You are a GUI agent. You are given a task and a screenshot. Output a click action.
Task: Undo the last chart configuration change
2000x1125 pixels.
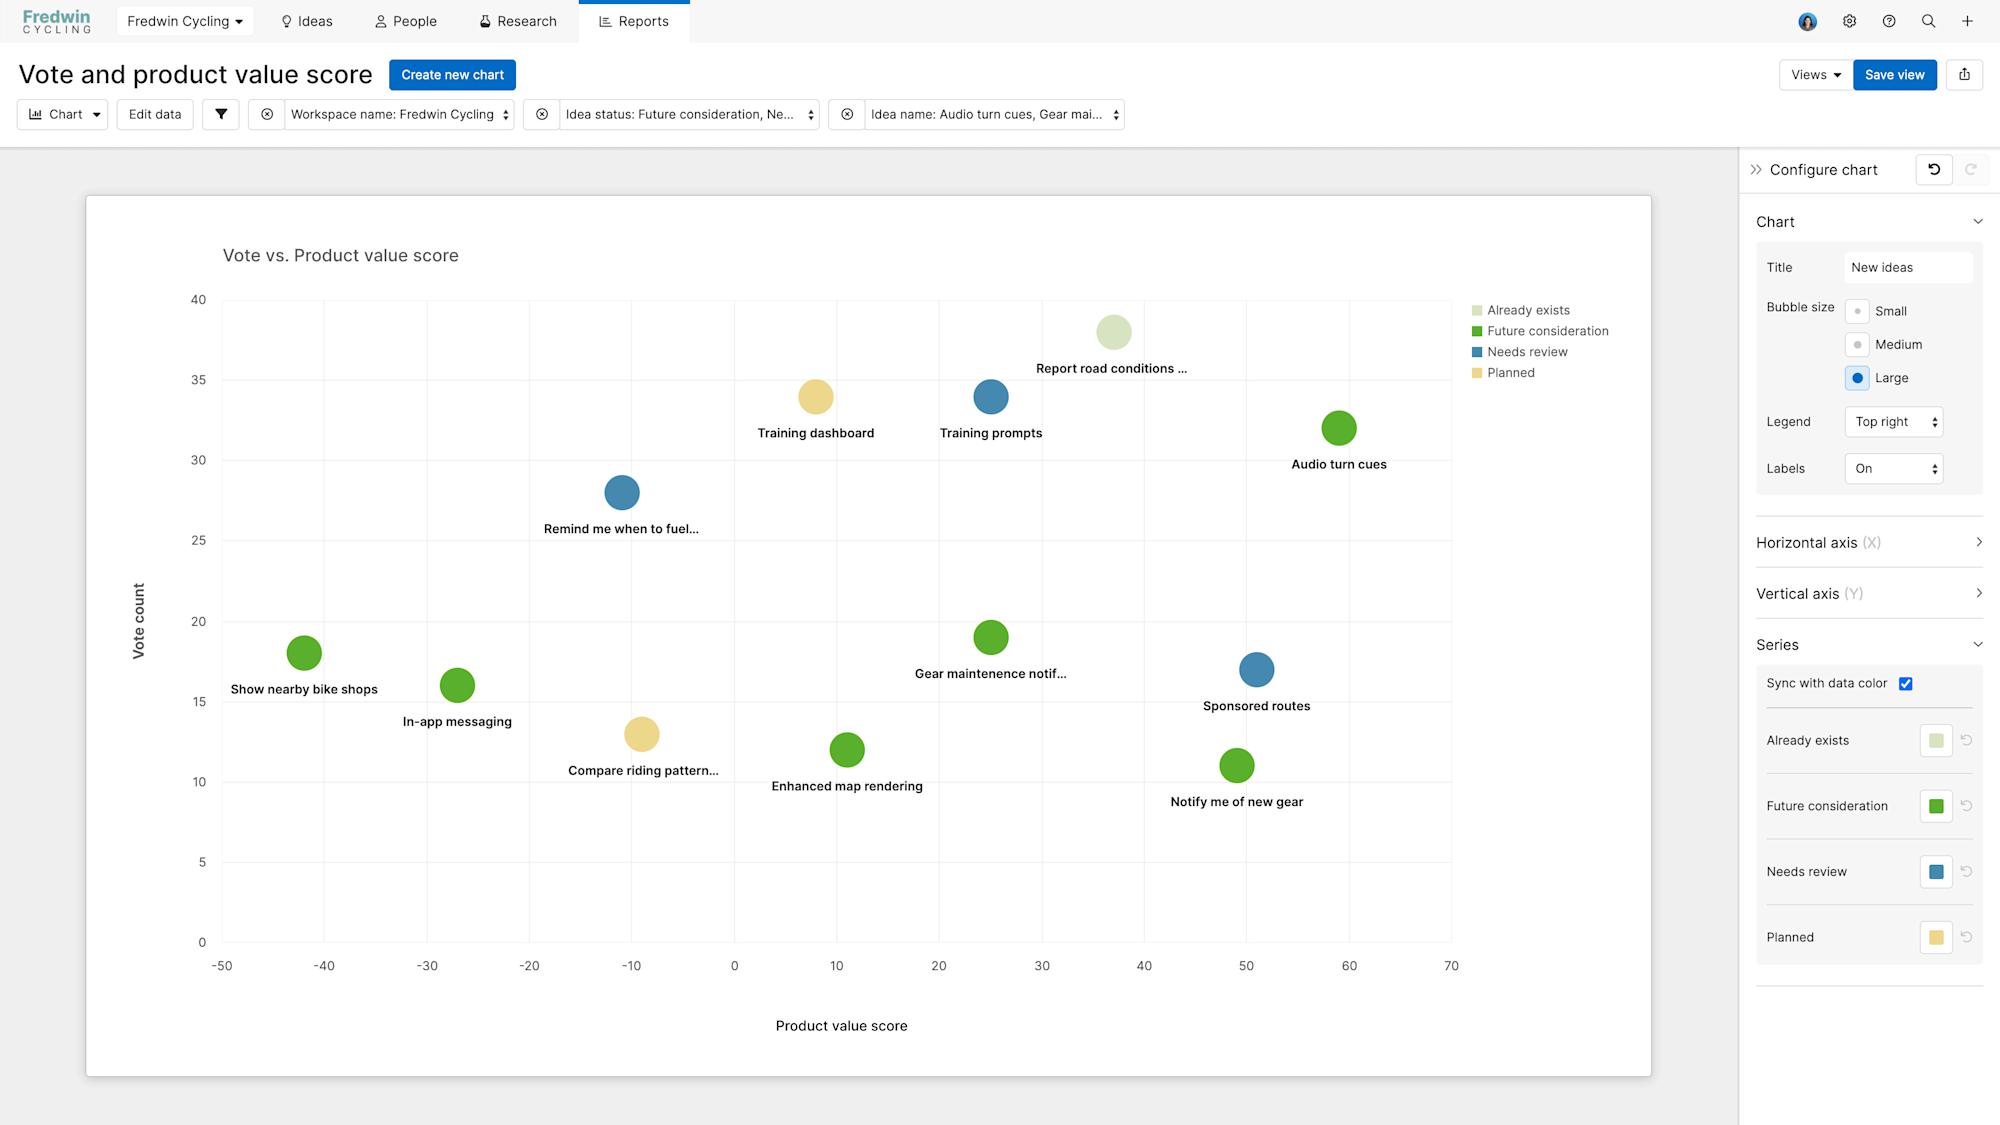tap(1933, 169)
